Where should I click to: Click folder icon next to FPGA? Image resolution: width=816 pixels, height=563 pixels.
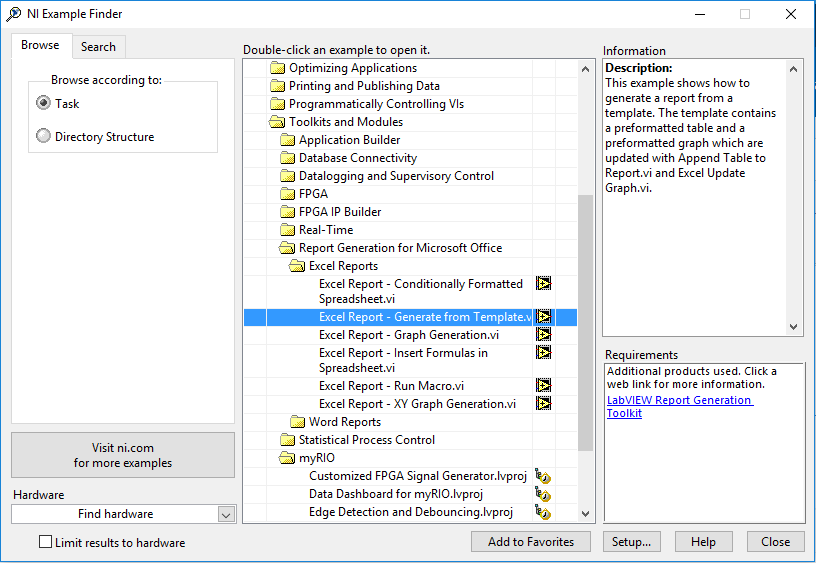point(287,194)
